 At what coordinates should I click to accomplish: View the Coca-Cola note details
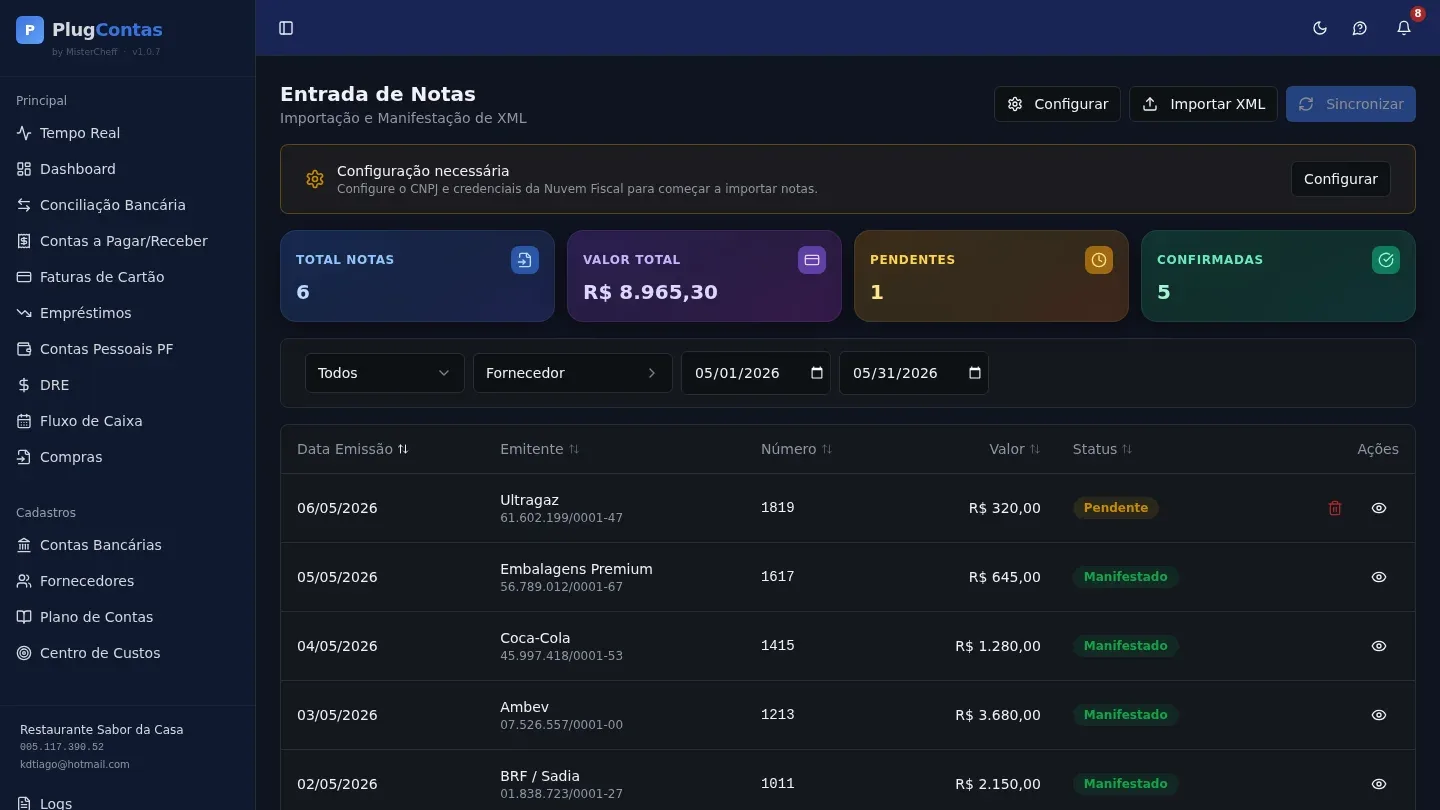click(1379, 646)
